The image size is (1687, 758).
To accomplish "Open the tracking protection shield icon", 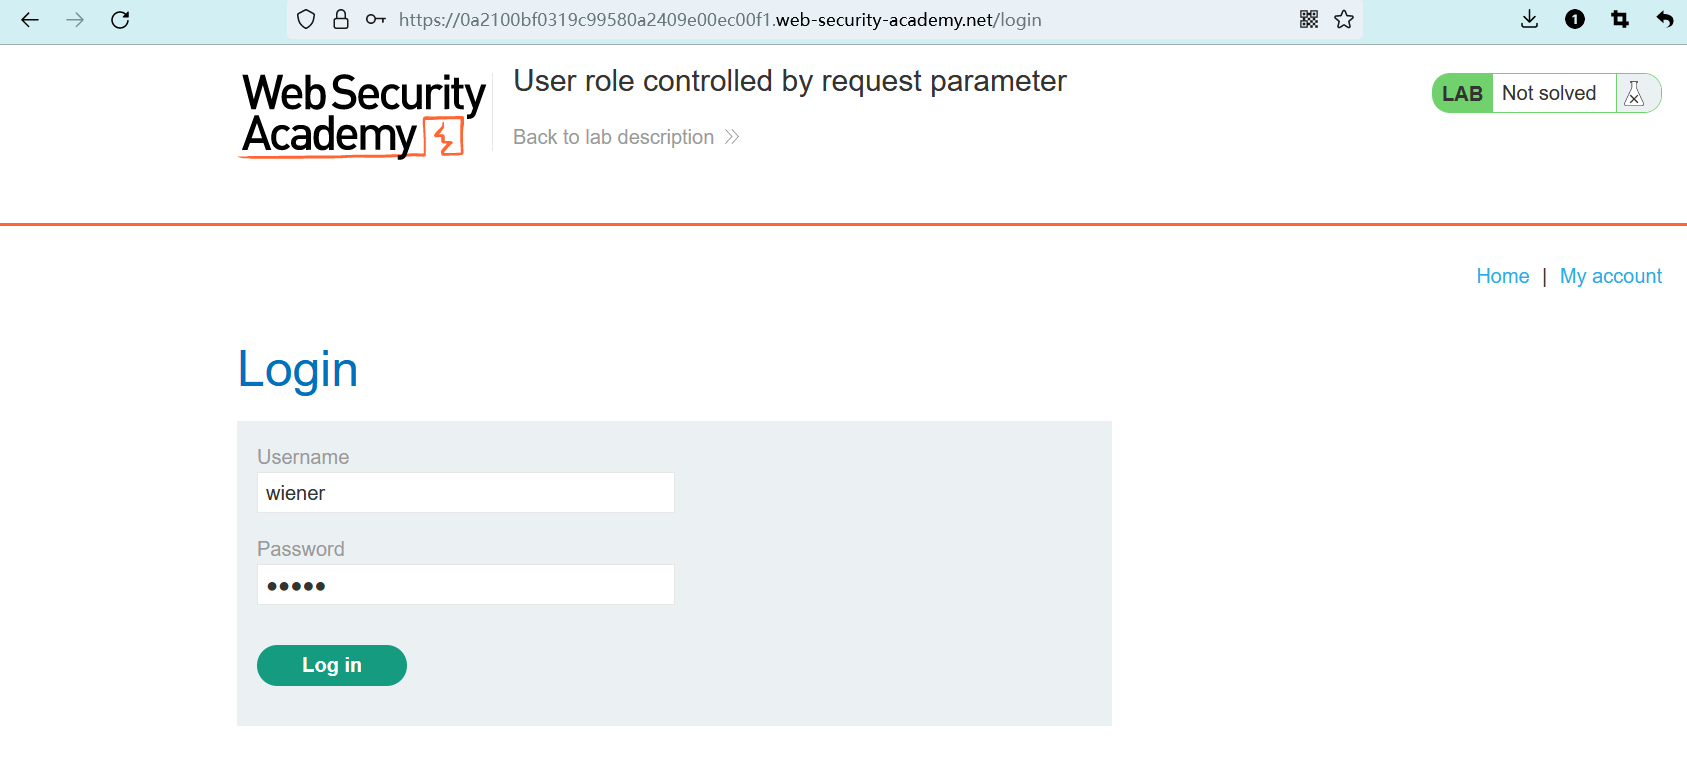I will pyautogui.click(x=307, y=20).
